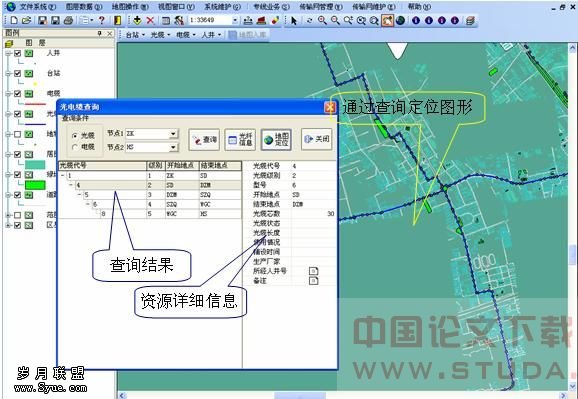This screenshot has width=578, height=399.
Task: Open the map scale dropdown
Action: [x=235, y=20]
